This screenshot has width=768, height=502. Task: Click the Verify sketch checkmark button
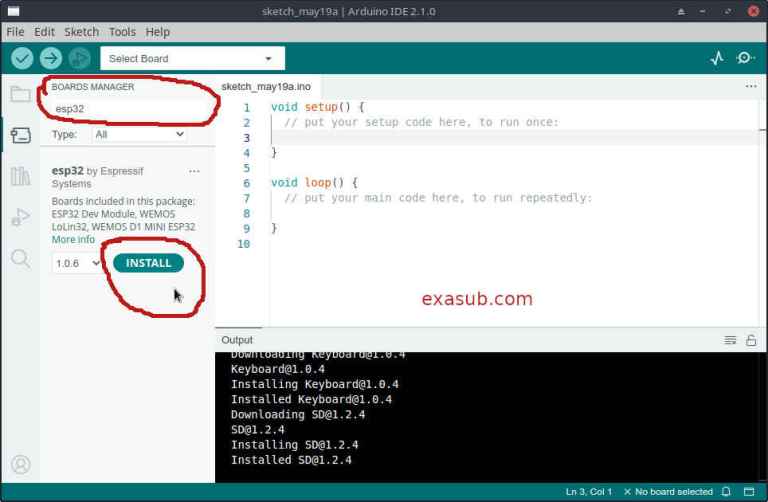(x=22, y=58)
